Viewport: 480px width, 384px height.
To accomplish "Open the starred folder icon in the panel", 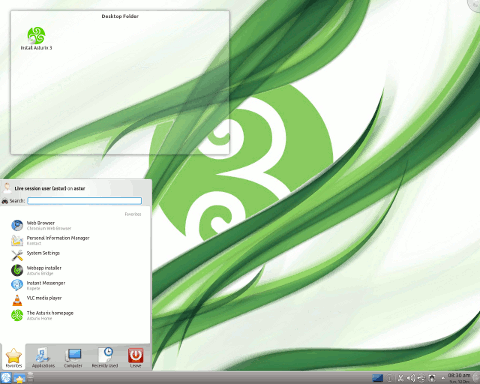I will click(x=19, y=379).
